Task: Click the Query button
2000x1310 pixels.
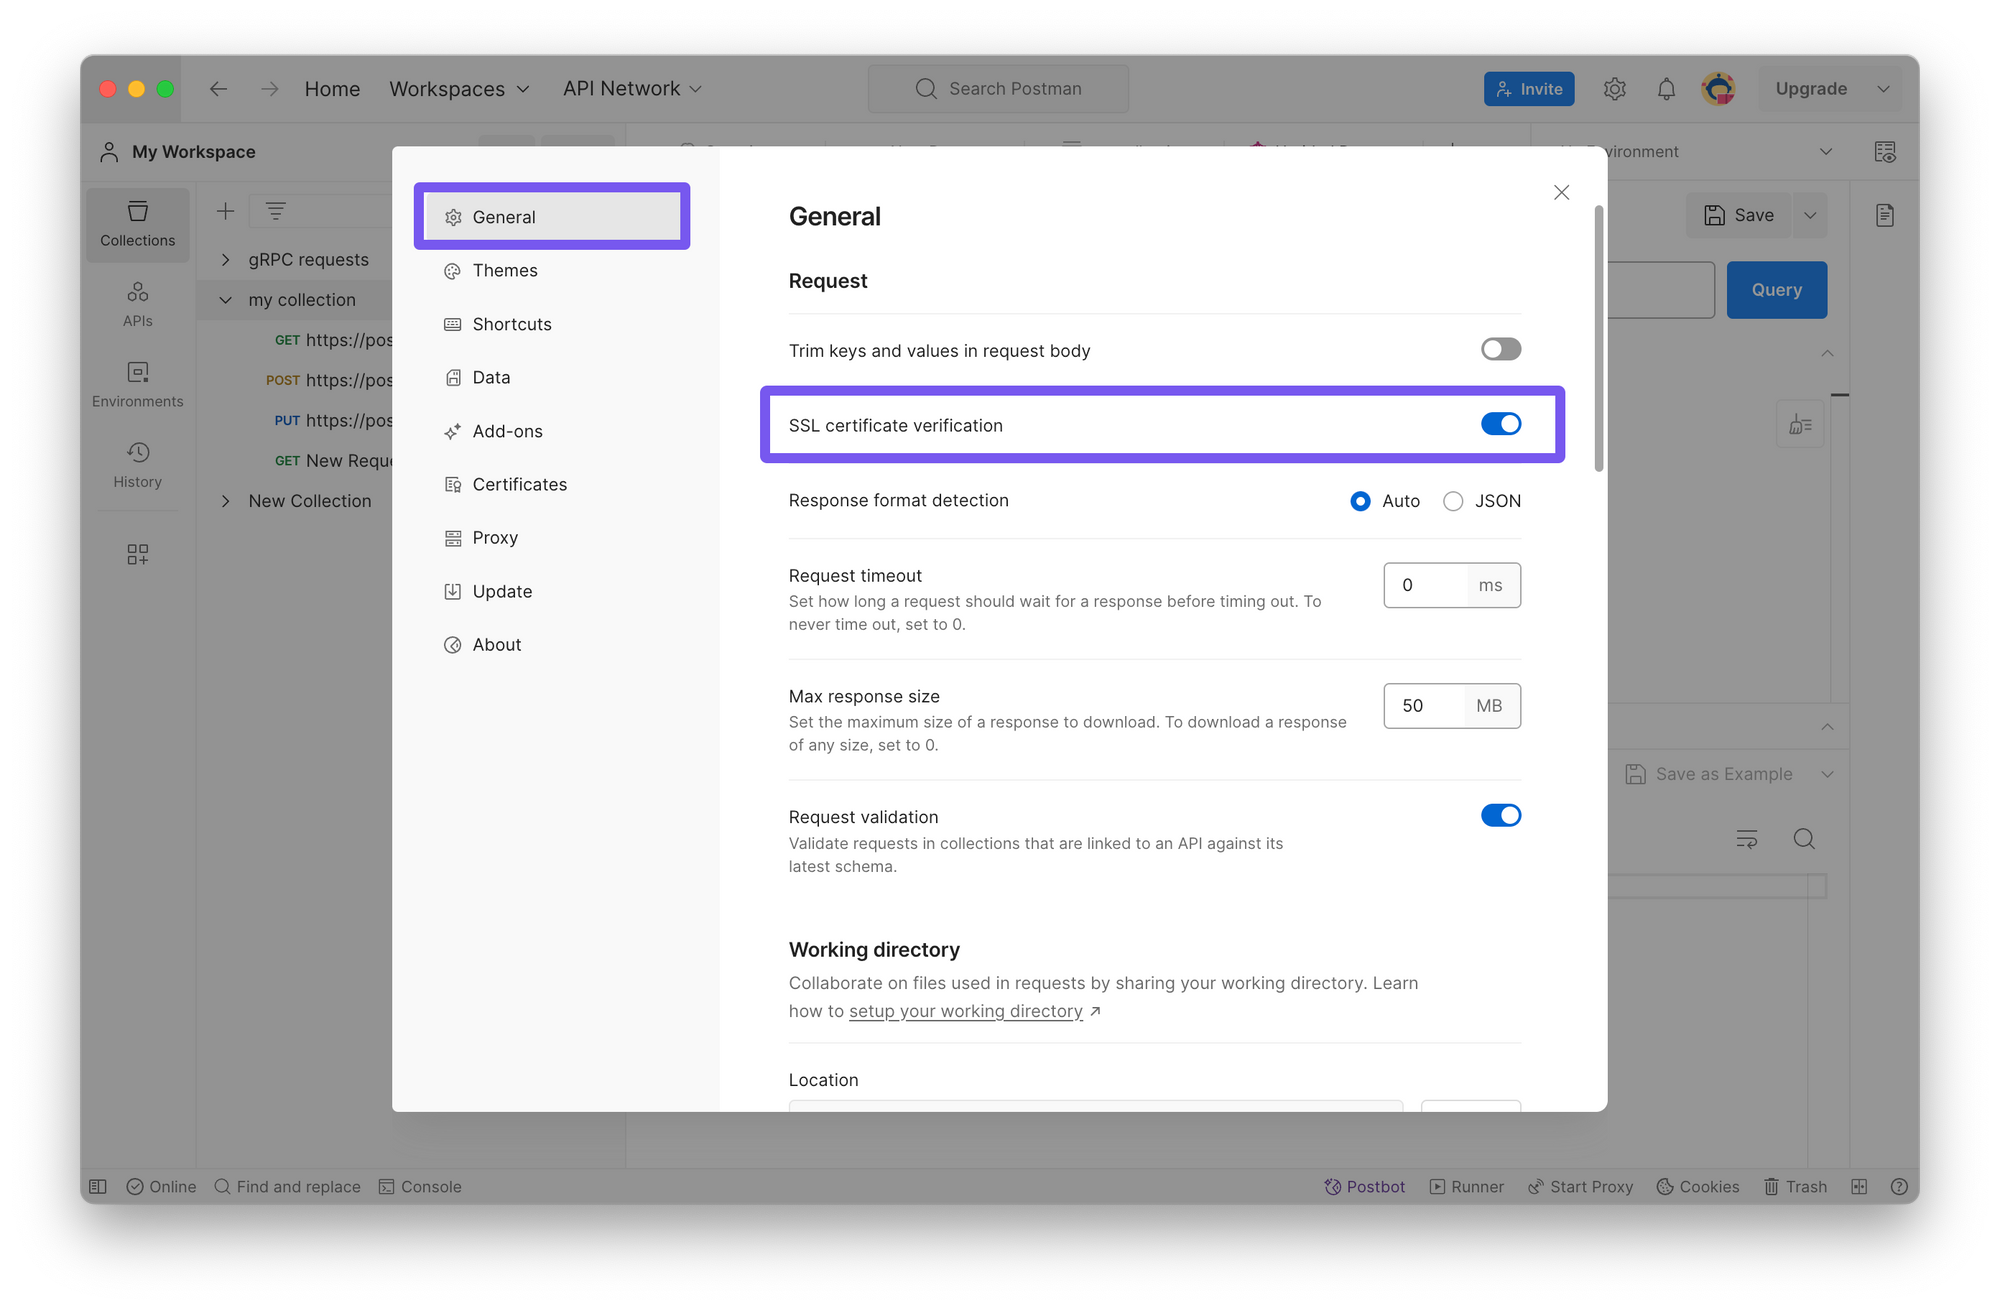Action: click(1777, 290)
